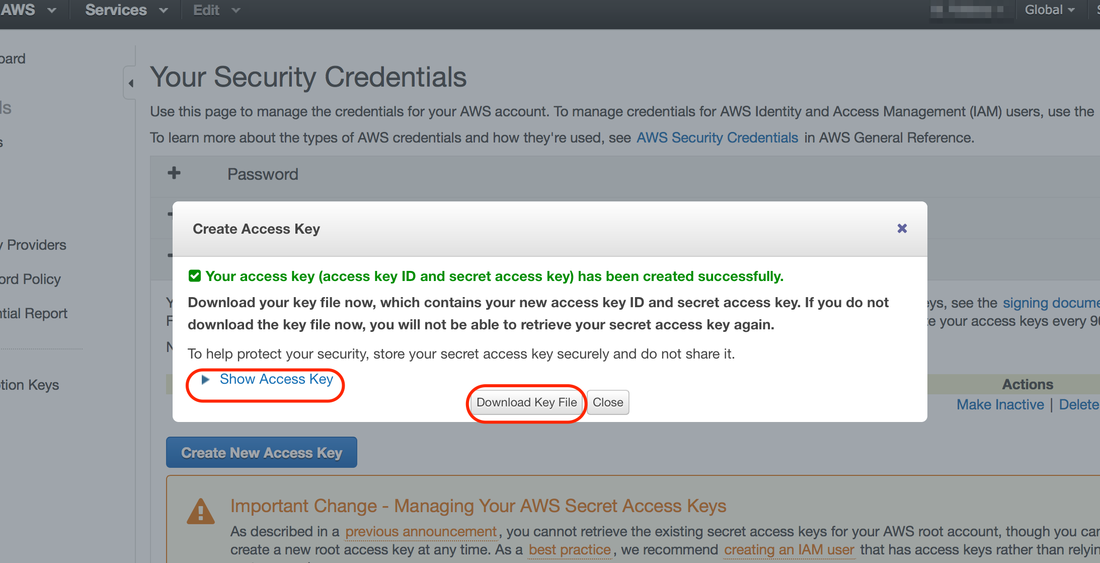Click the Download Key File button
This screenshot has width=1100, height=563.
tap(527, 402)
